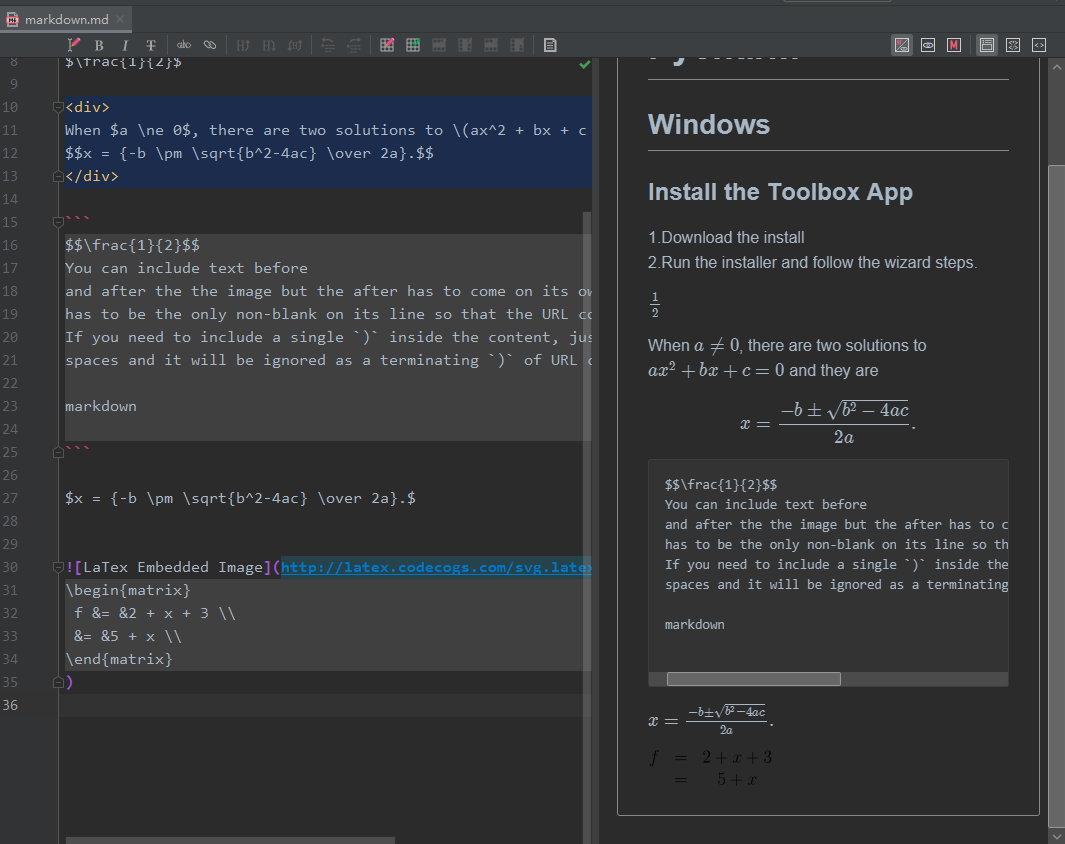Click the small rendered one-half fraction in preview
Screen dimensions: 1065x844
tap(655, 304)
